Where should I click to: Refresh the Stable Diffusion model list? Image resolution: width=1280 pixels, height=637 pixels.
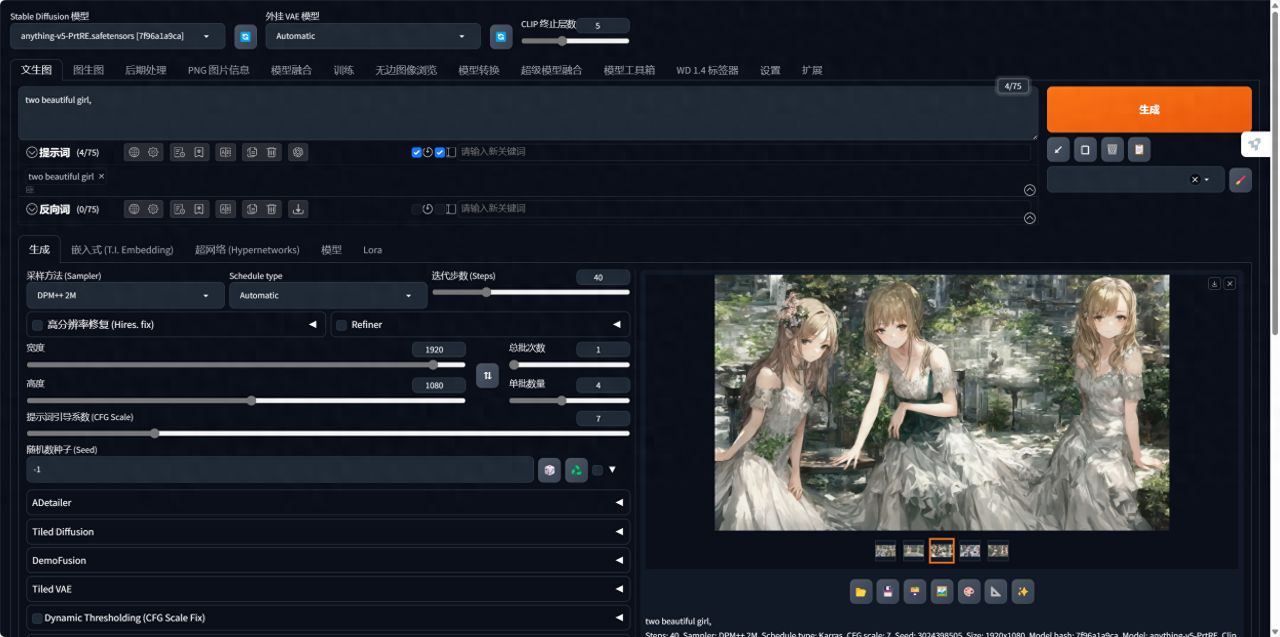(x=245, y=37)
